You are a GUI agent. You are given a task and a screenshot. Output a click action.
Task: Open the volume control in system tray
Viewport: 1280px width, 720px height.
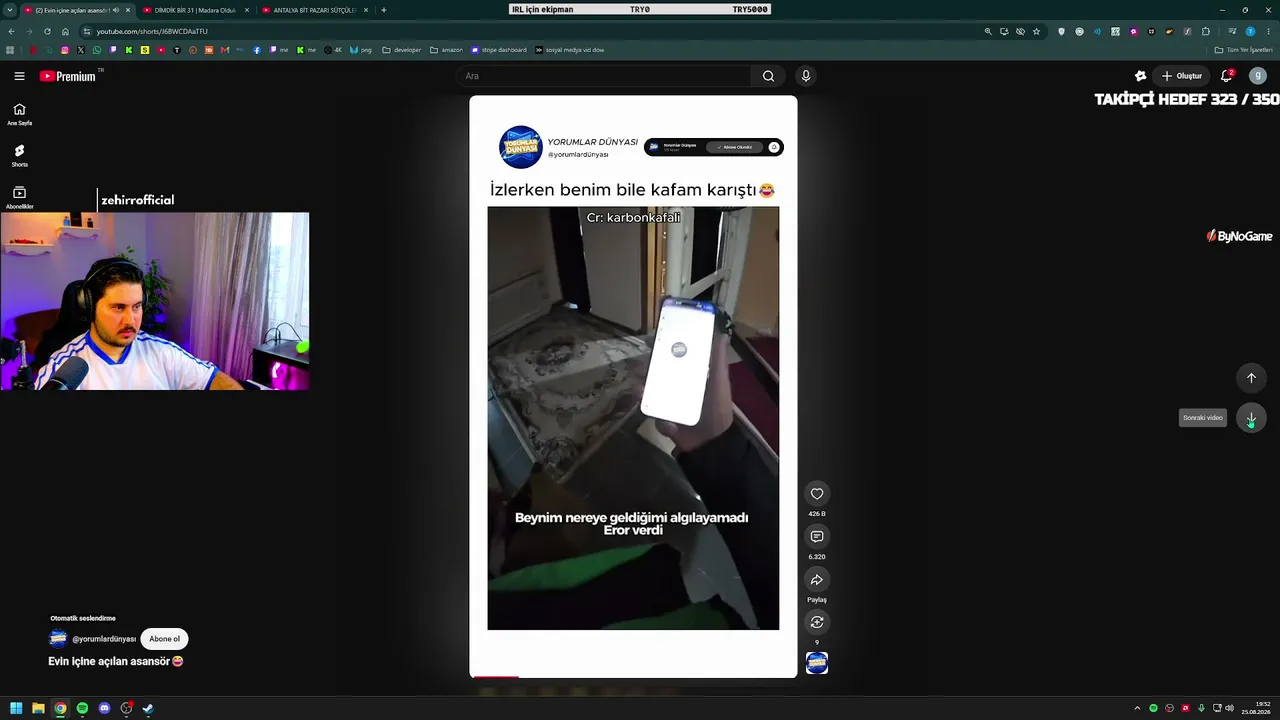(1230, 709)
